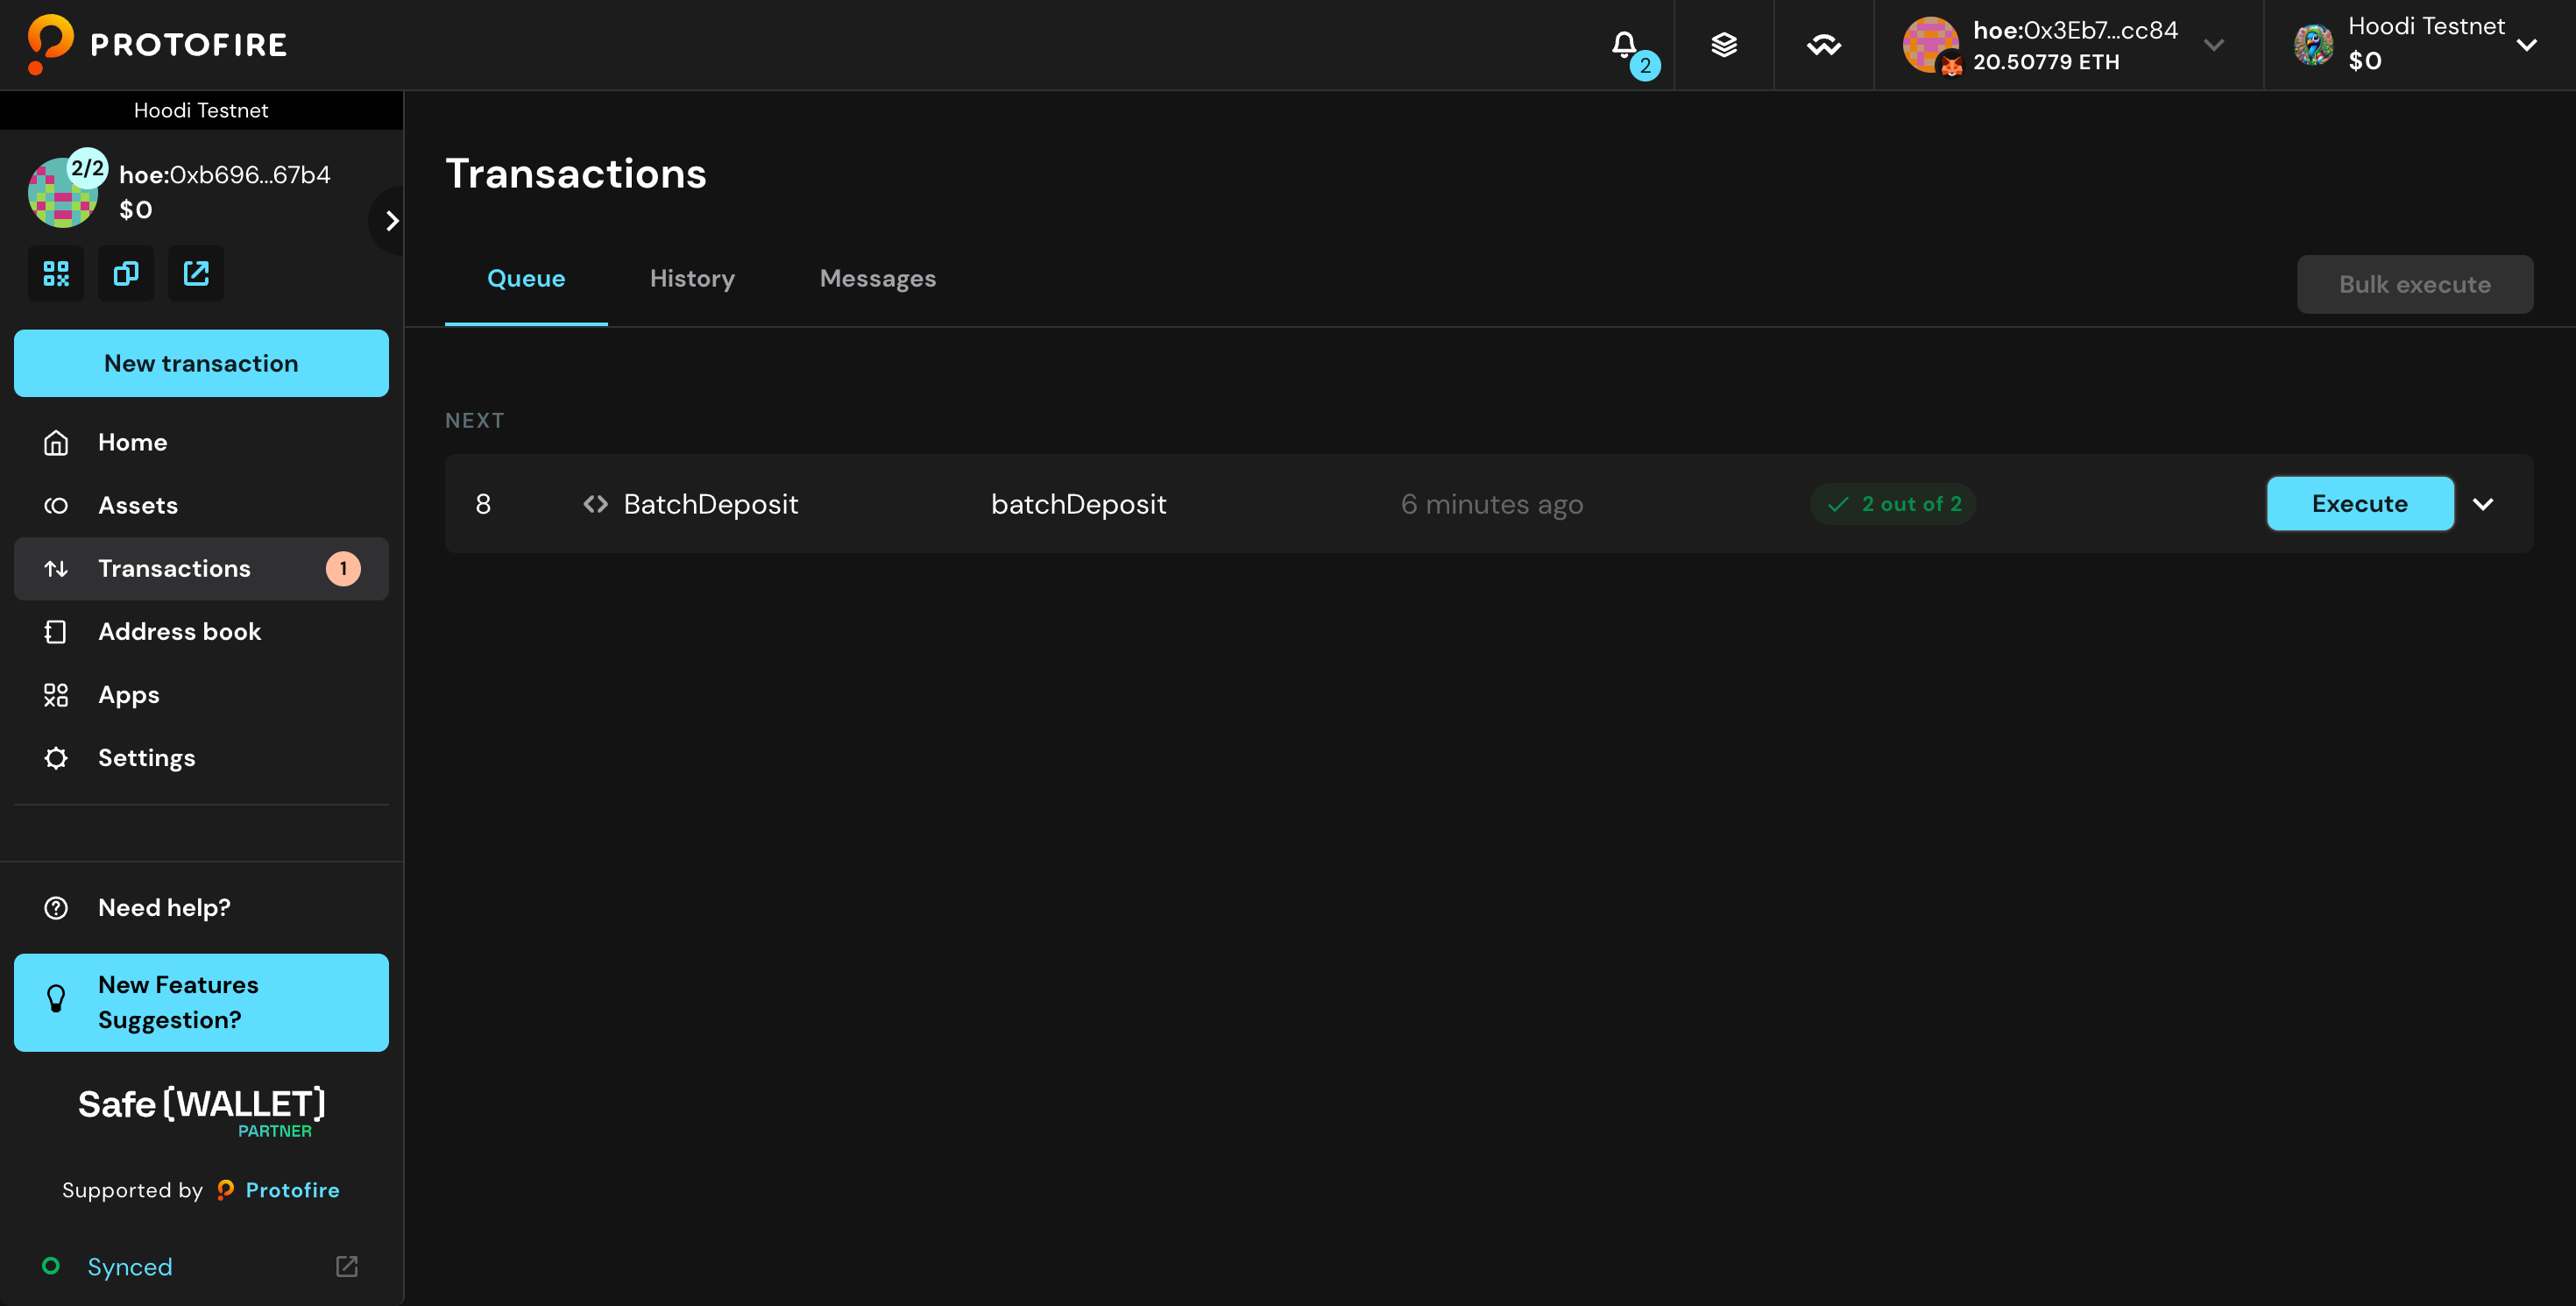Click New transaction button
Image resolution: width=2576 pixels, height=1306 pixels.
[x=201, y=363]
